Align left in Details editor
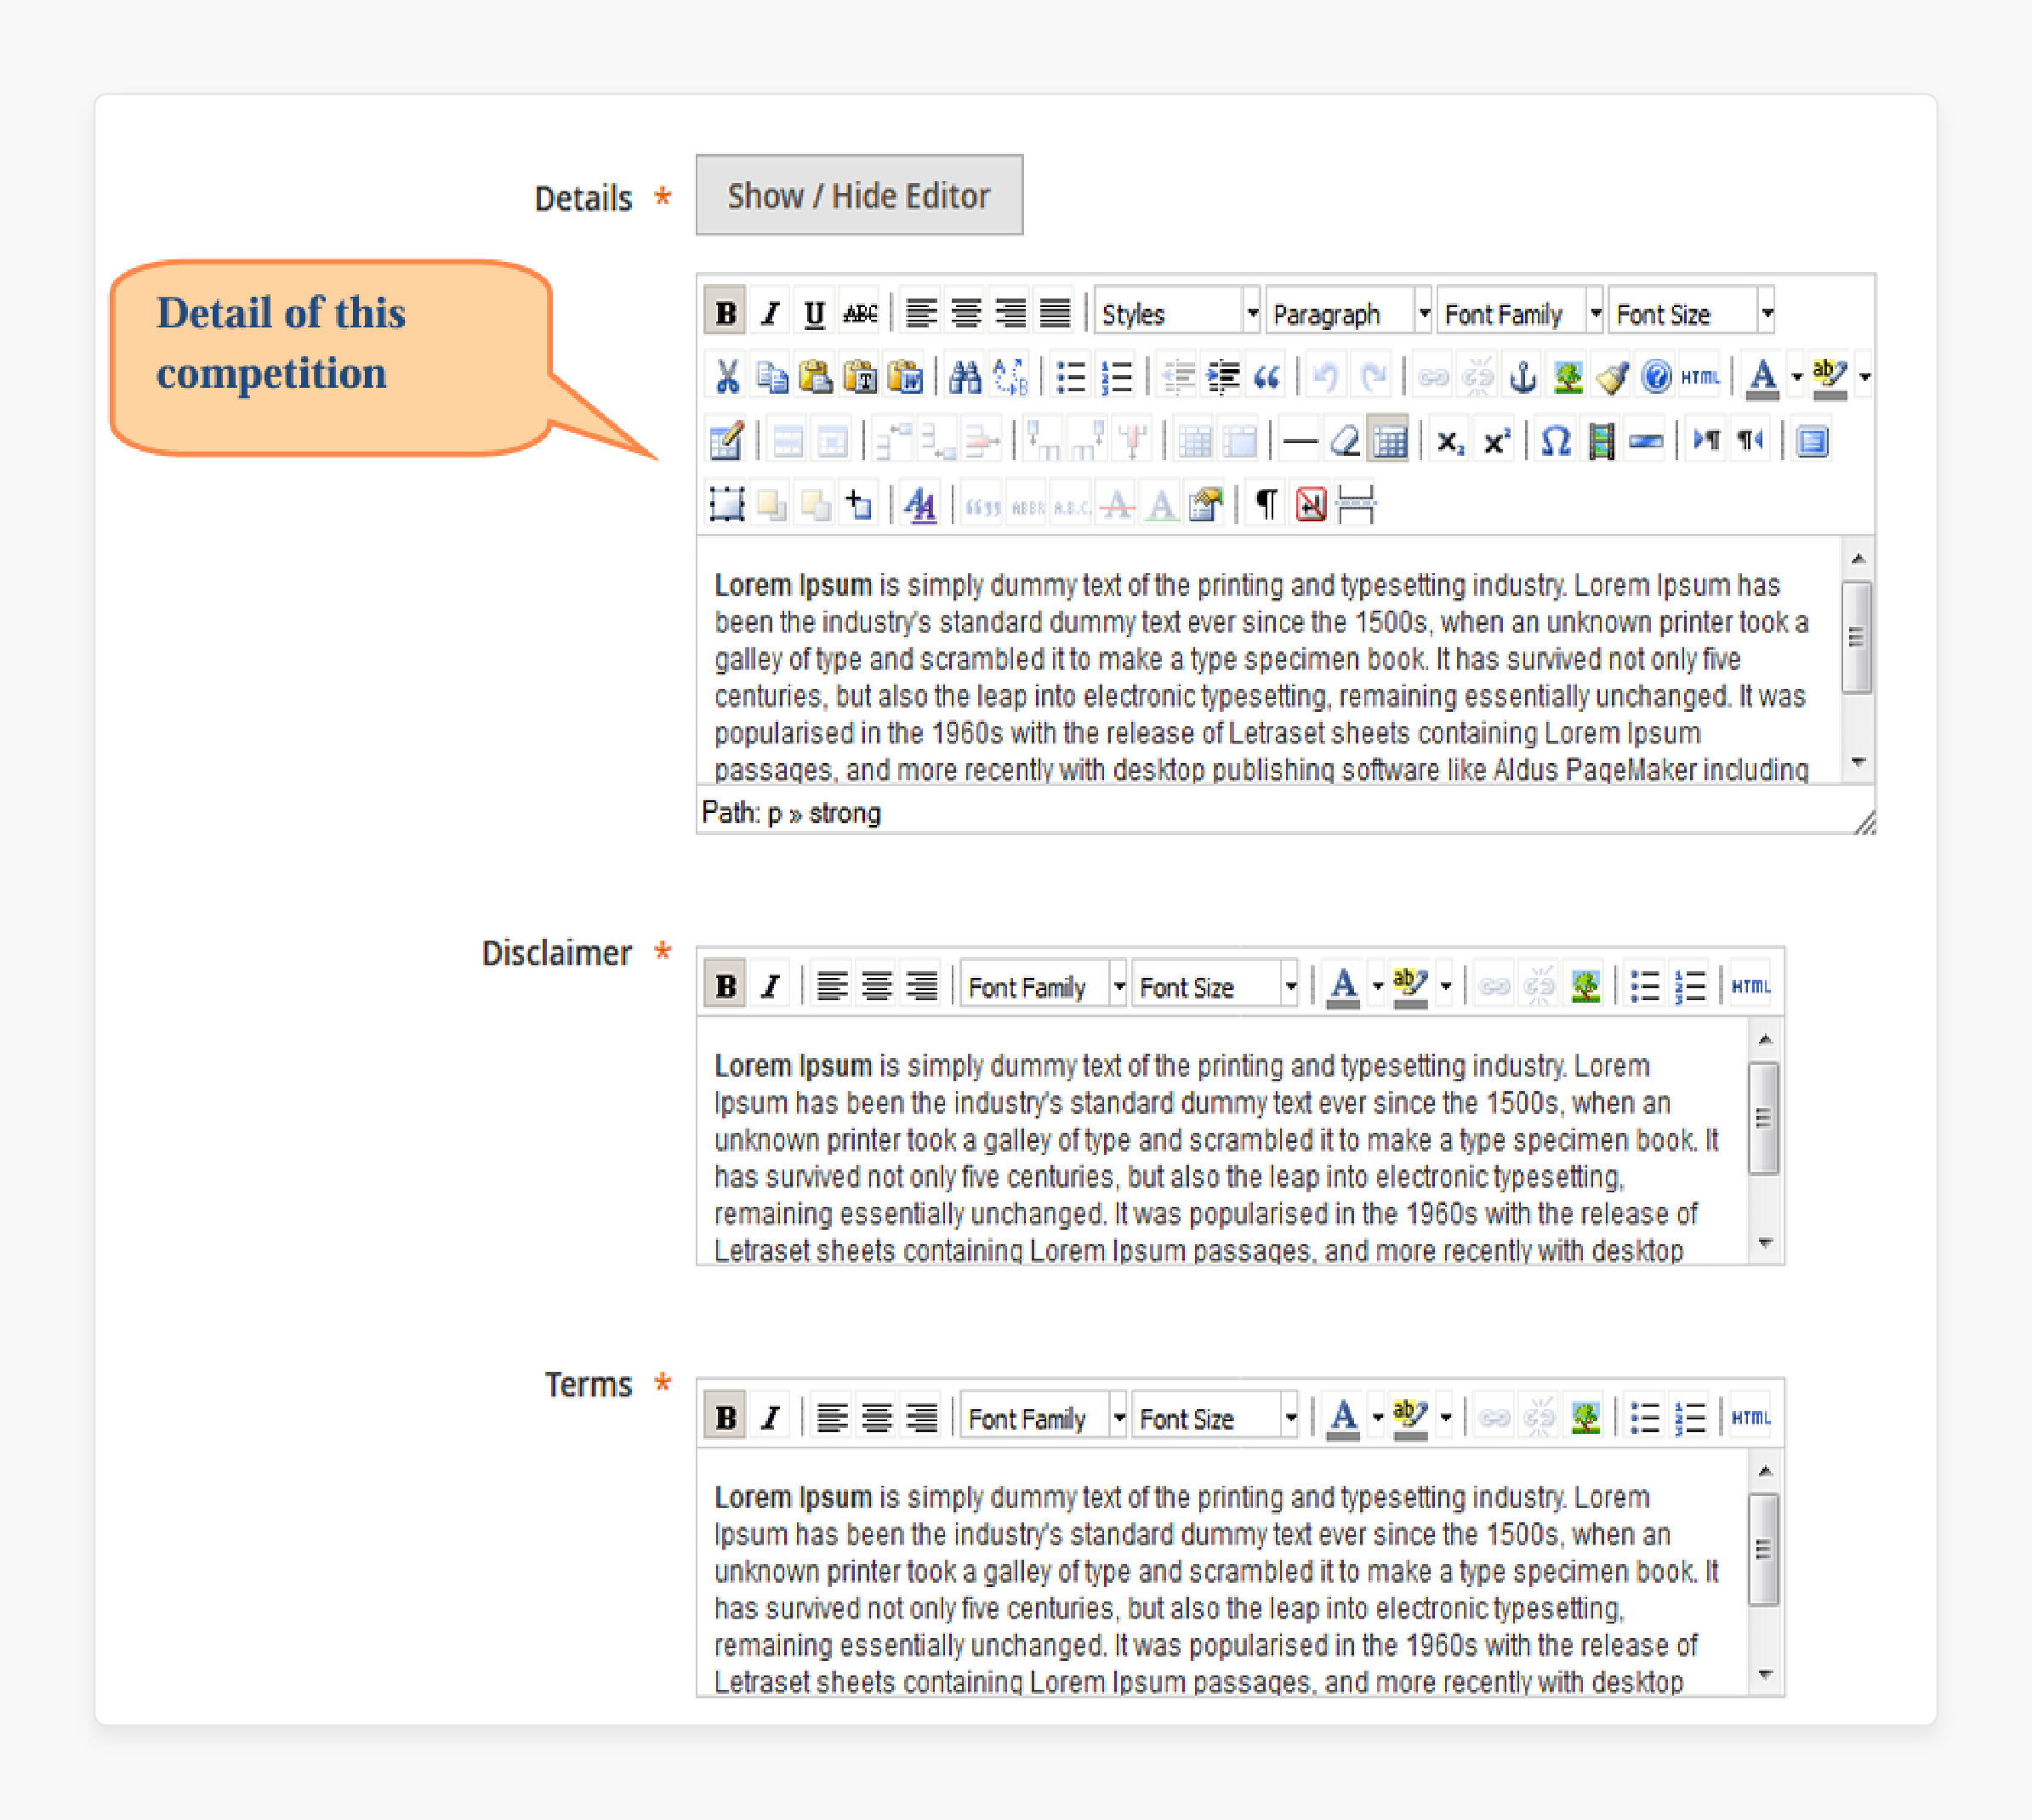Viewport: 2032px width, 1820px height. (921, 314)
